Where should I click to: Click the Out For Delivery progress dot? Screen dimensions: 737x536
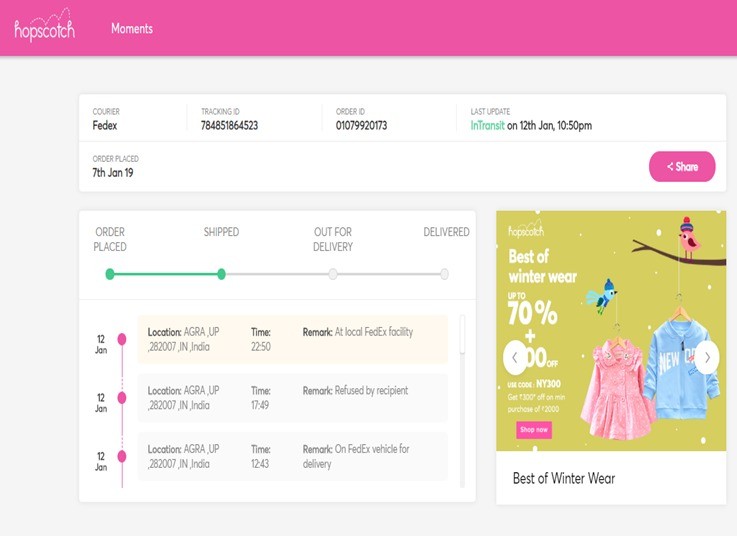coord(333,274)
